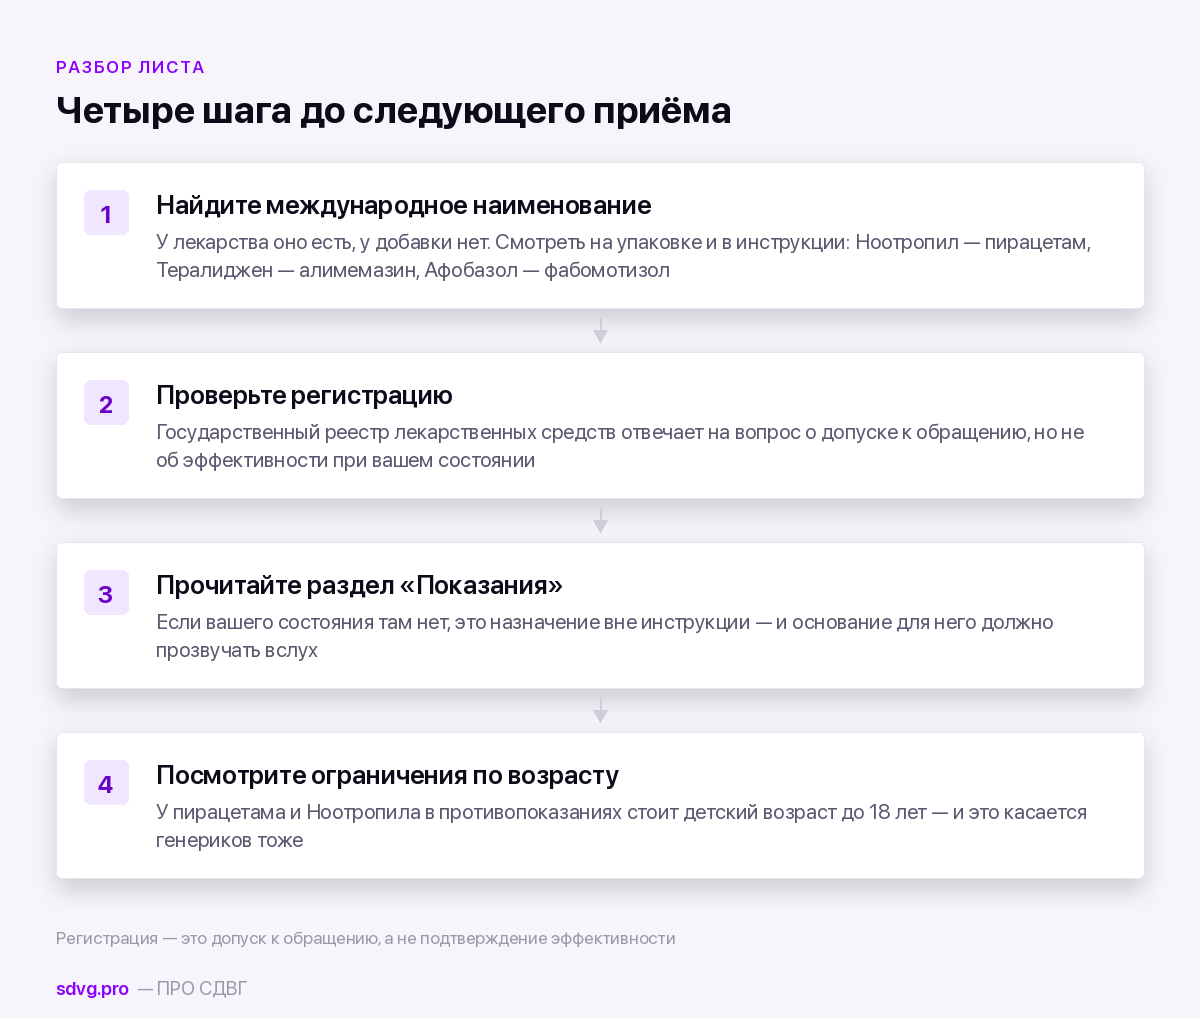This screenshot has height=1018, width=1200.
Task: Click the description about Государственный реестр лекарственных средств
Action: click(x=620, y=446)
